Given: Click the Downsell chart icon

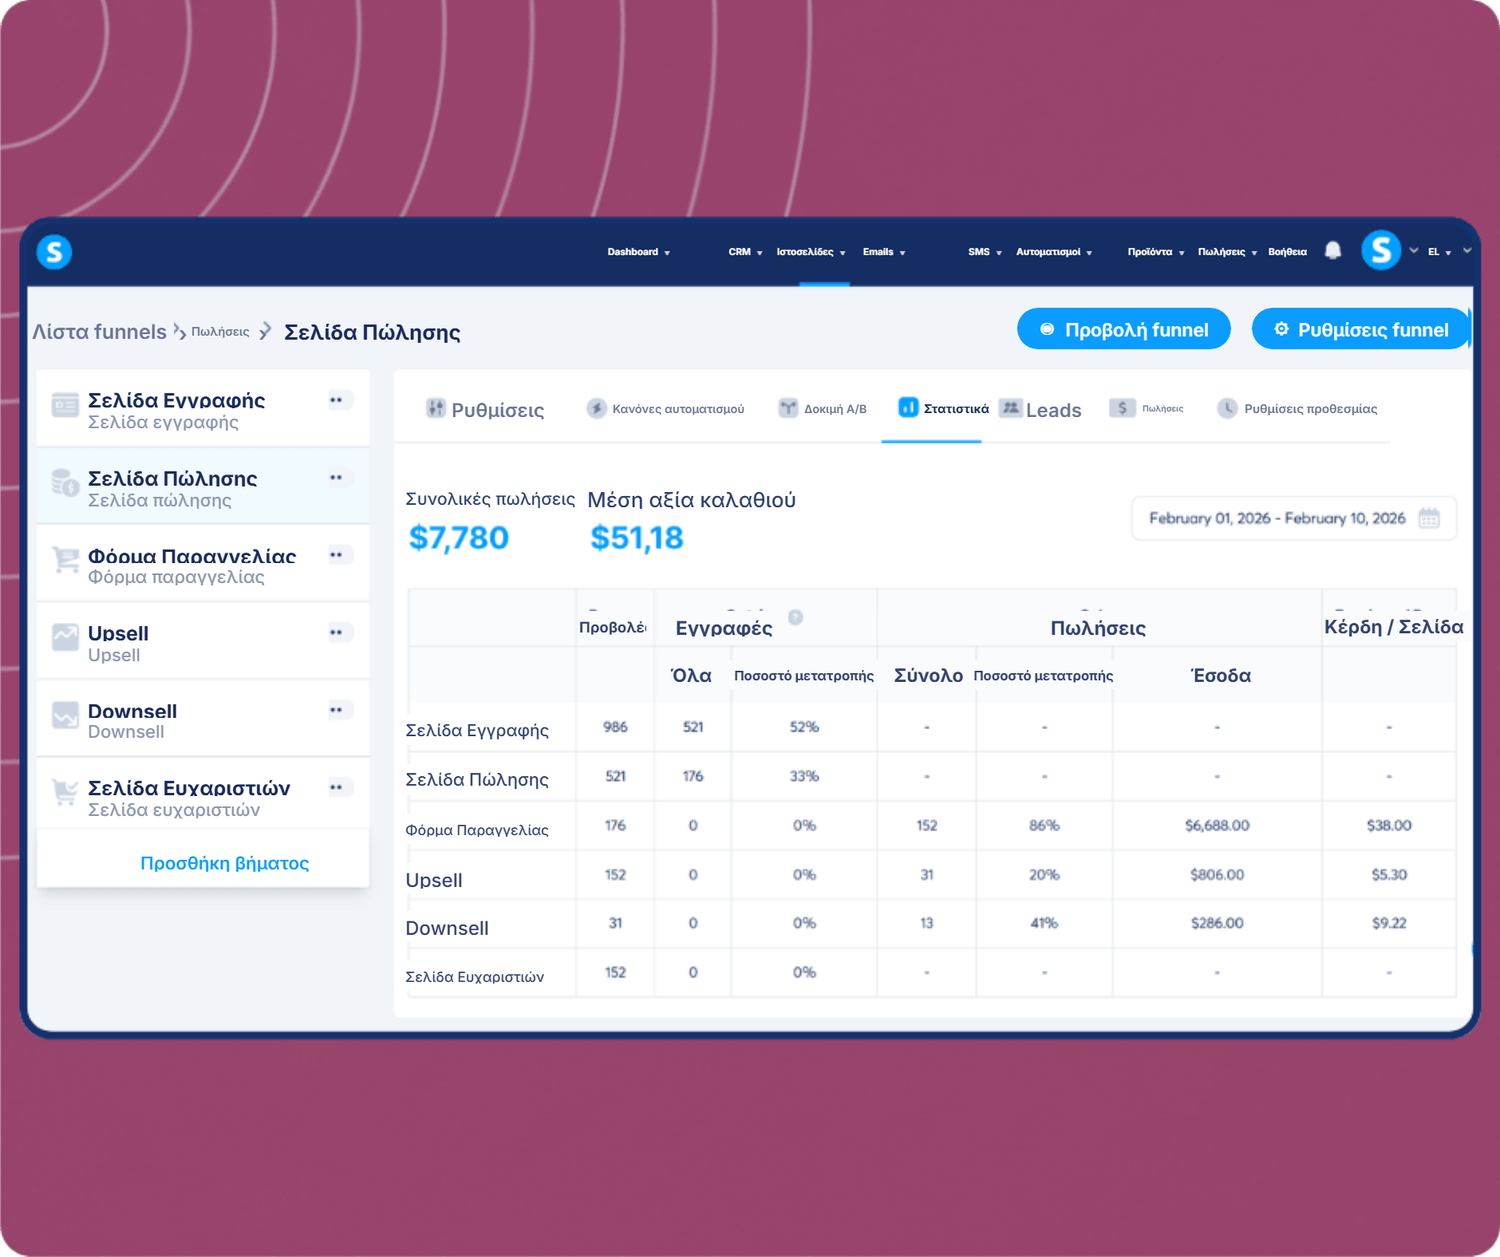Looking at the screenshot, I should 65,715.
